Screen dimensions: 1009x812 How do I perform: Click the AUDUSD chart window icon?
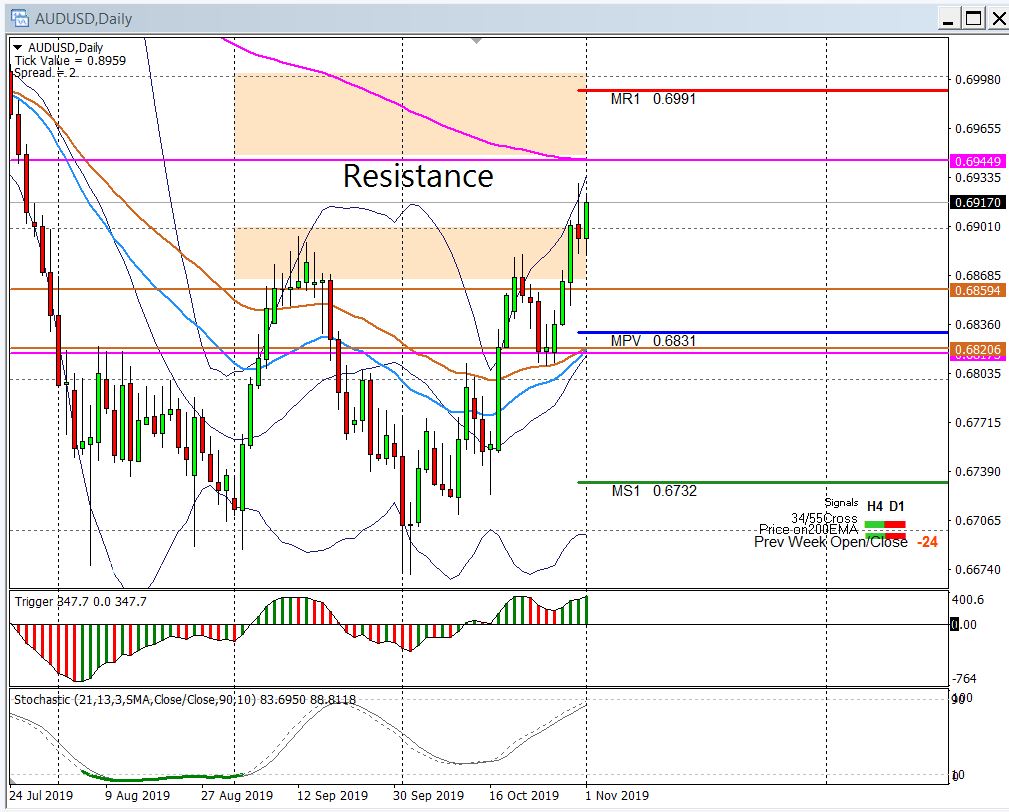18,18
